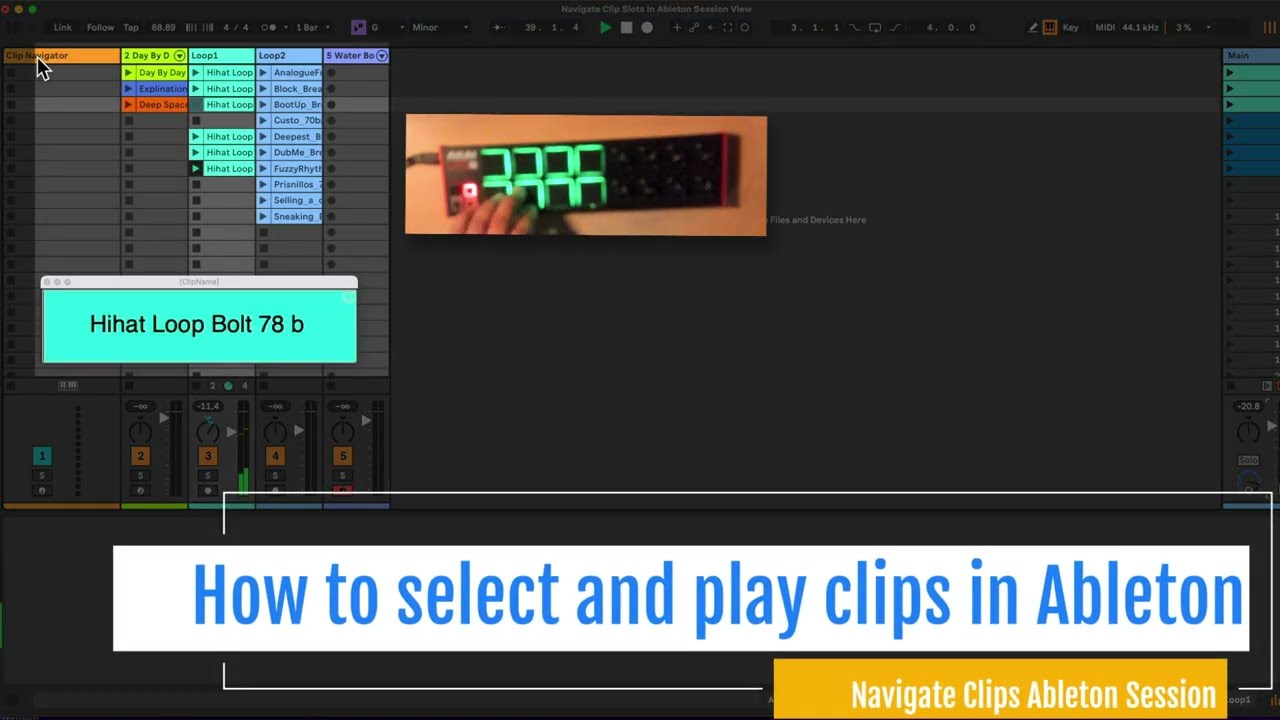This screenshot has width=1280, height=720.
Task: Click the metronome toggle icon
Action: (x=268, y=28)
